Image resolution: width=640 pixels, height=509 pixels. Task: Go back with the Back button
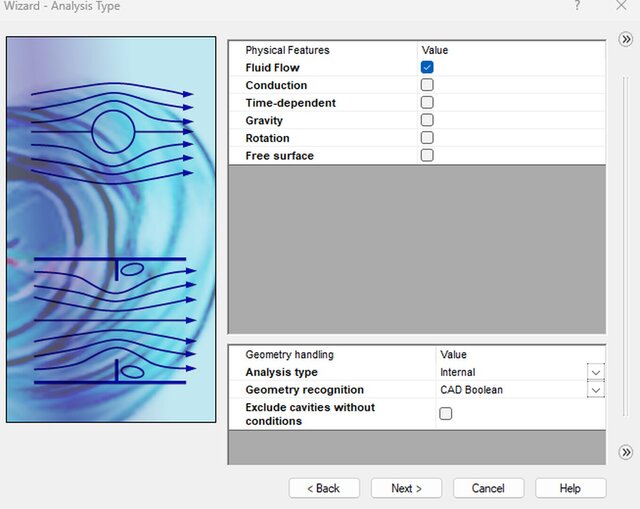tap(324, 488)
